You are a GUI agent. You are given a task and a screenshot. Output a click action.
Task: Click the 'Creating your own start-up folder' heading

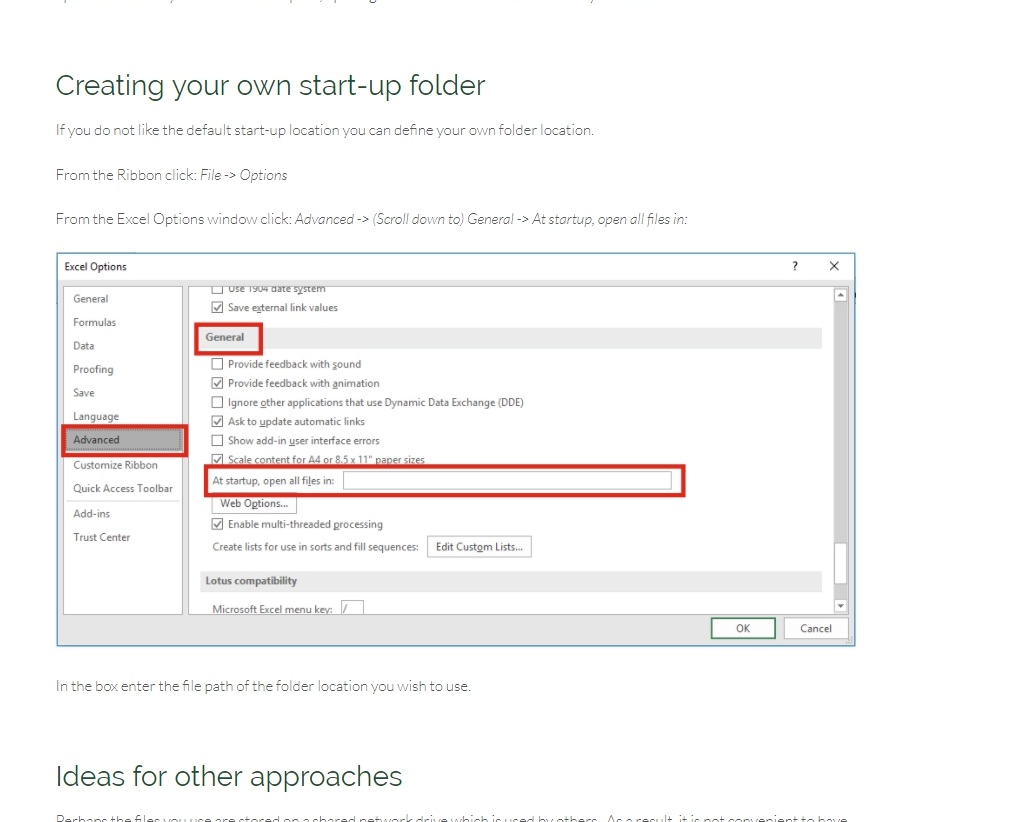tap(271, 85)
